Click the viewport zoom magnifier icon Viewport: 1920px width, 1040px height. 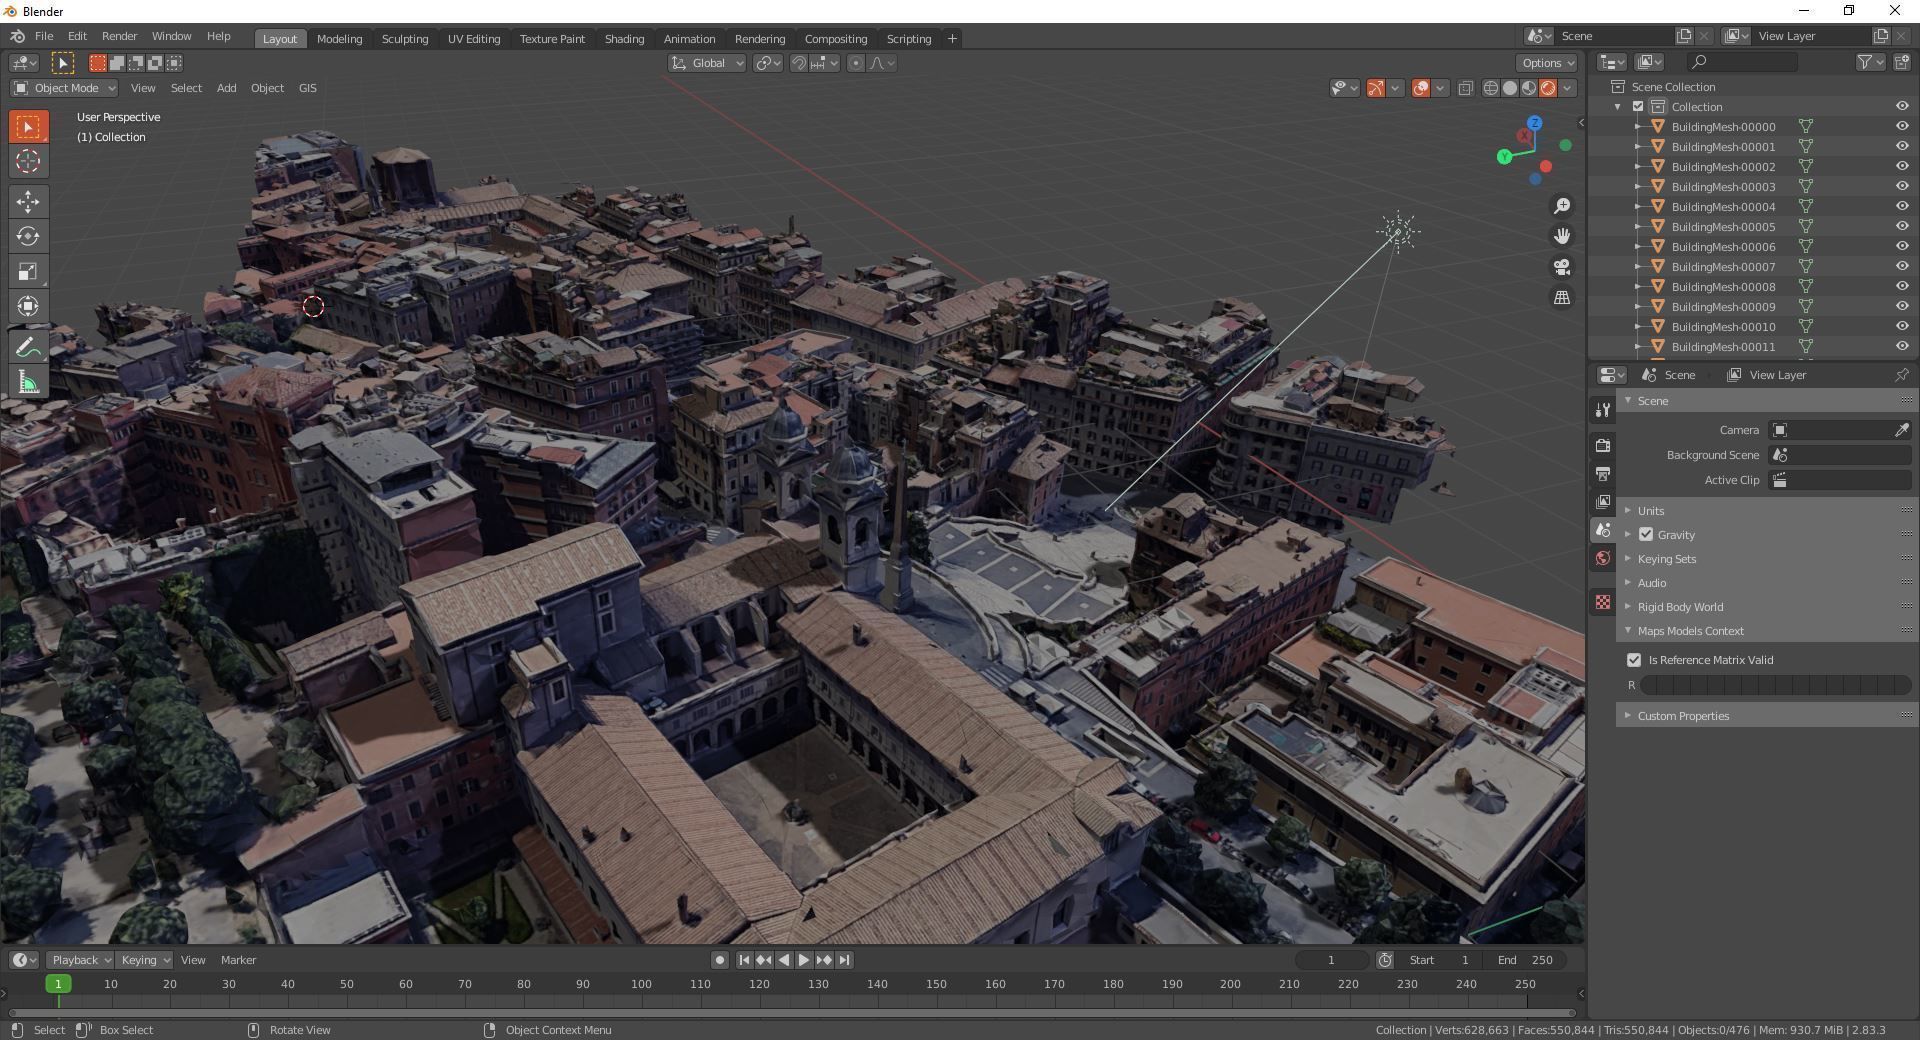click(x=1562, y=206)
